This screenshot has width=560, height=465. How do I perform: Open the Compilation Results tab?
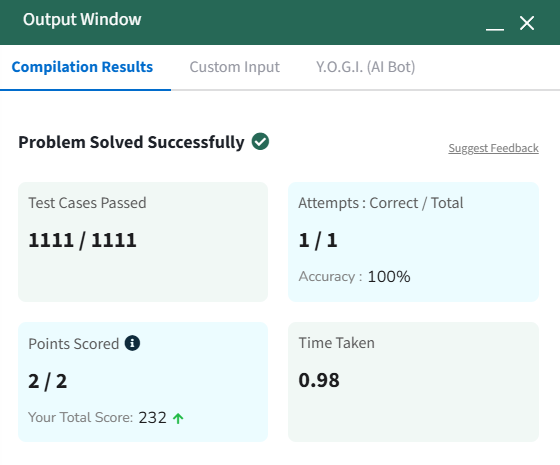click(82, 67)
